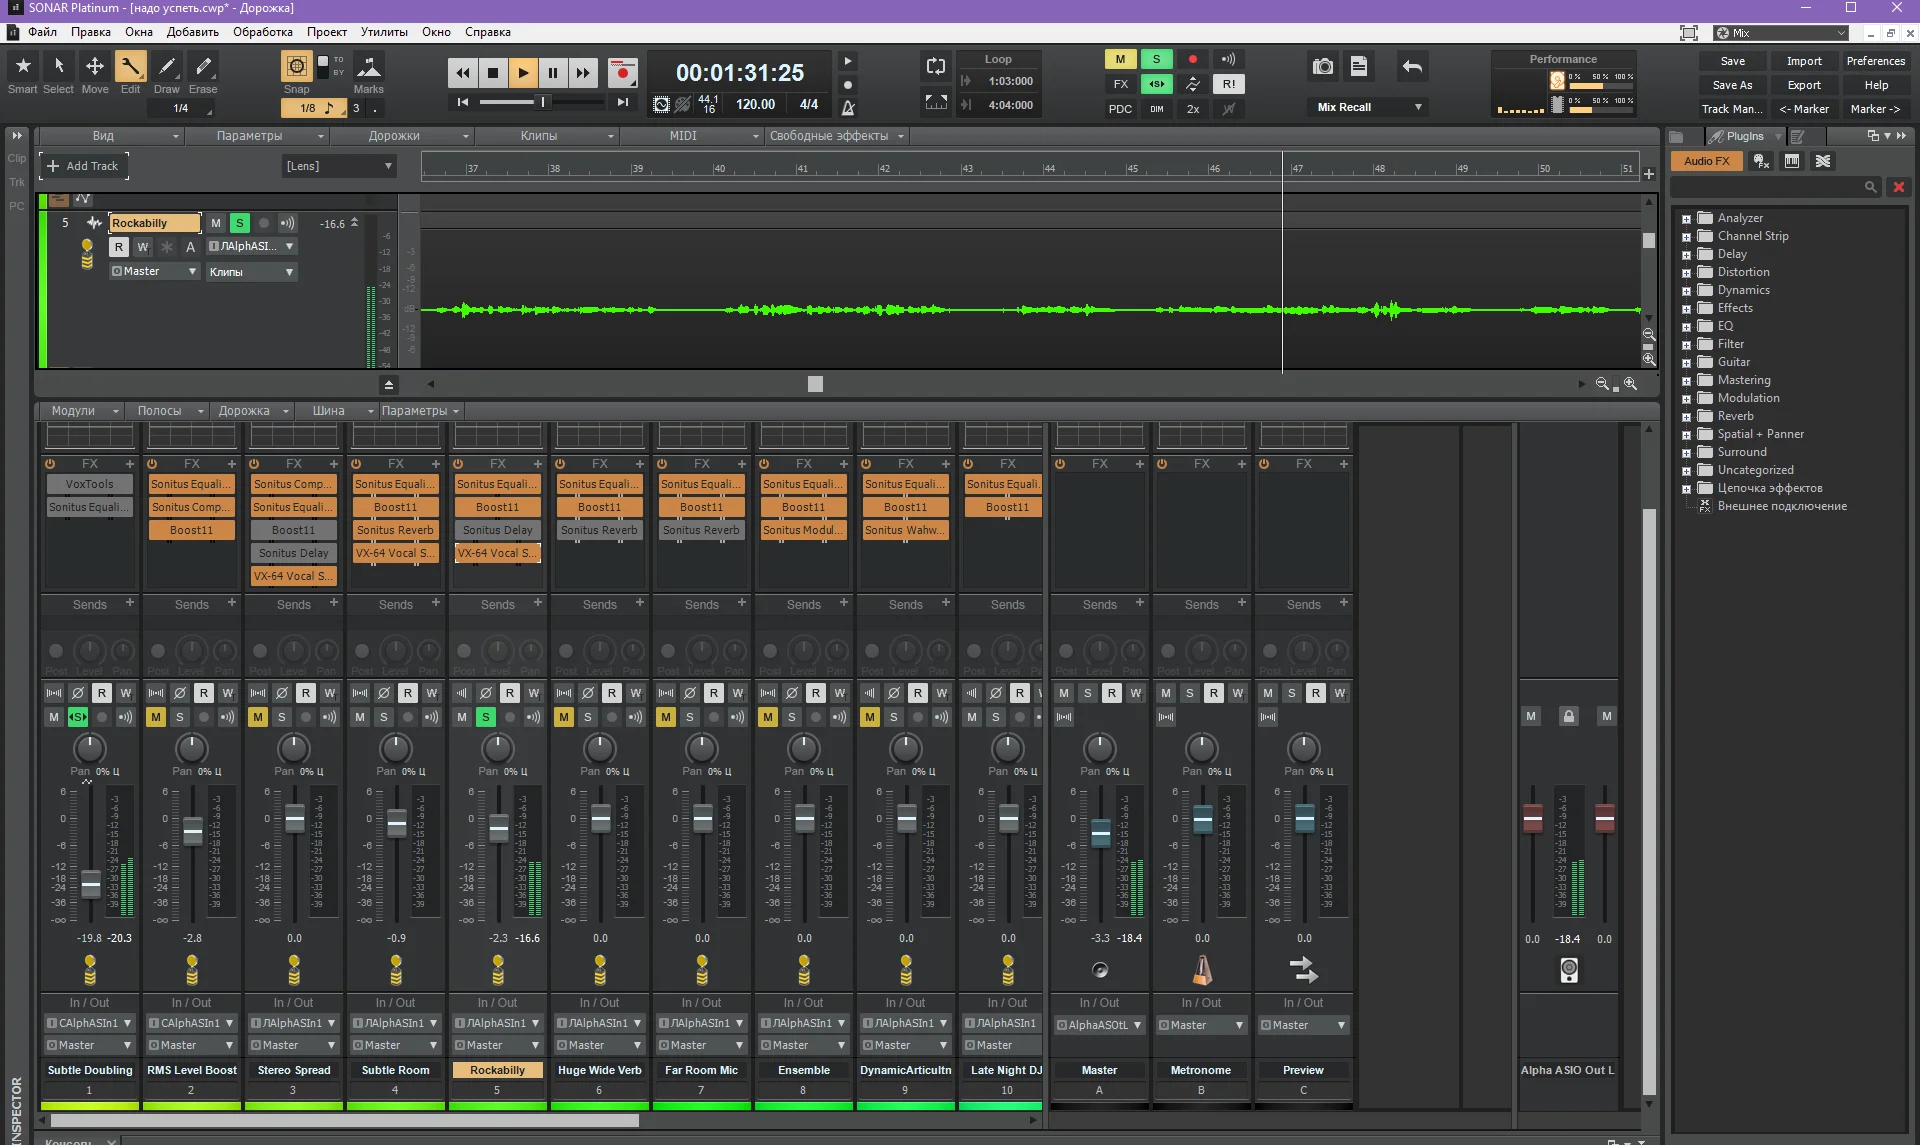Click the Metronome bus icon
This screenshot has height=1145, width=1920.
point(1202,969)
